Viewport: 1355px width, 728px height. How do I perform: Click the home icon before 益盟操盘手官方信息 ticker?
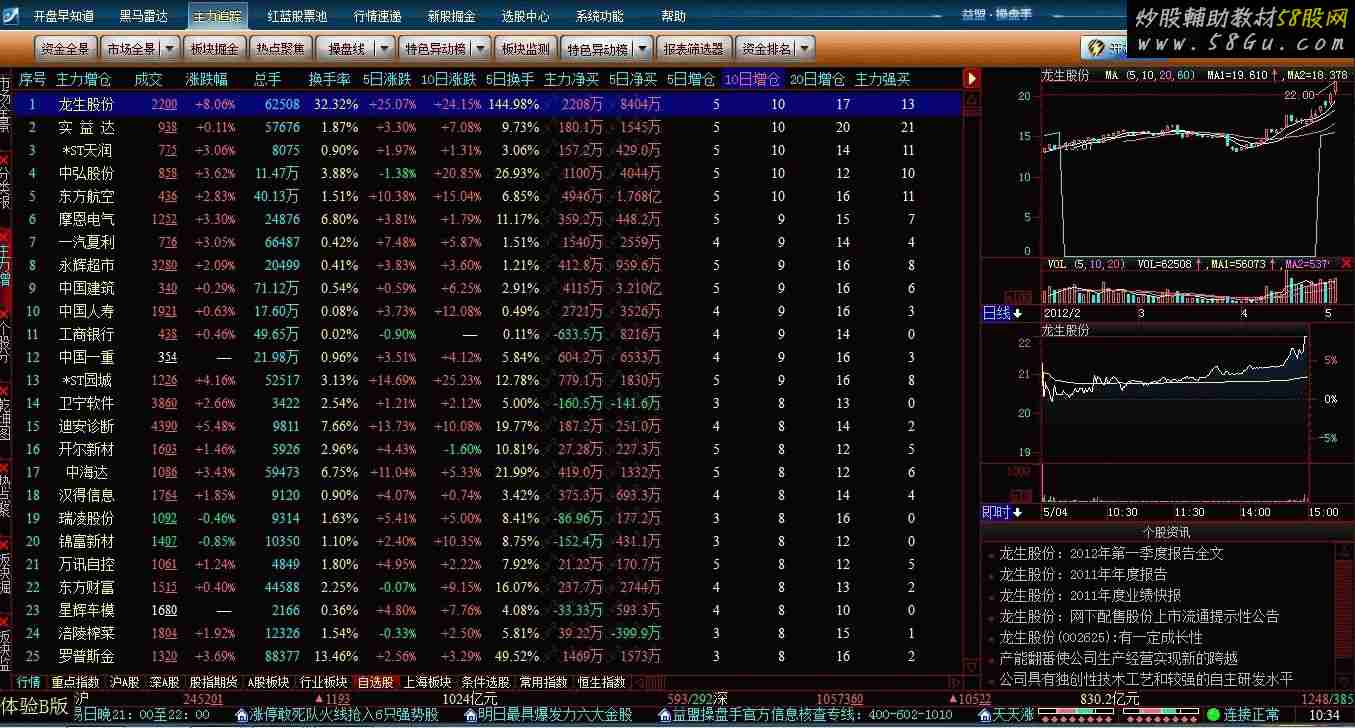[664, 715]
